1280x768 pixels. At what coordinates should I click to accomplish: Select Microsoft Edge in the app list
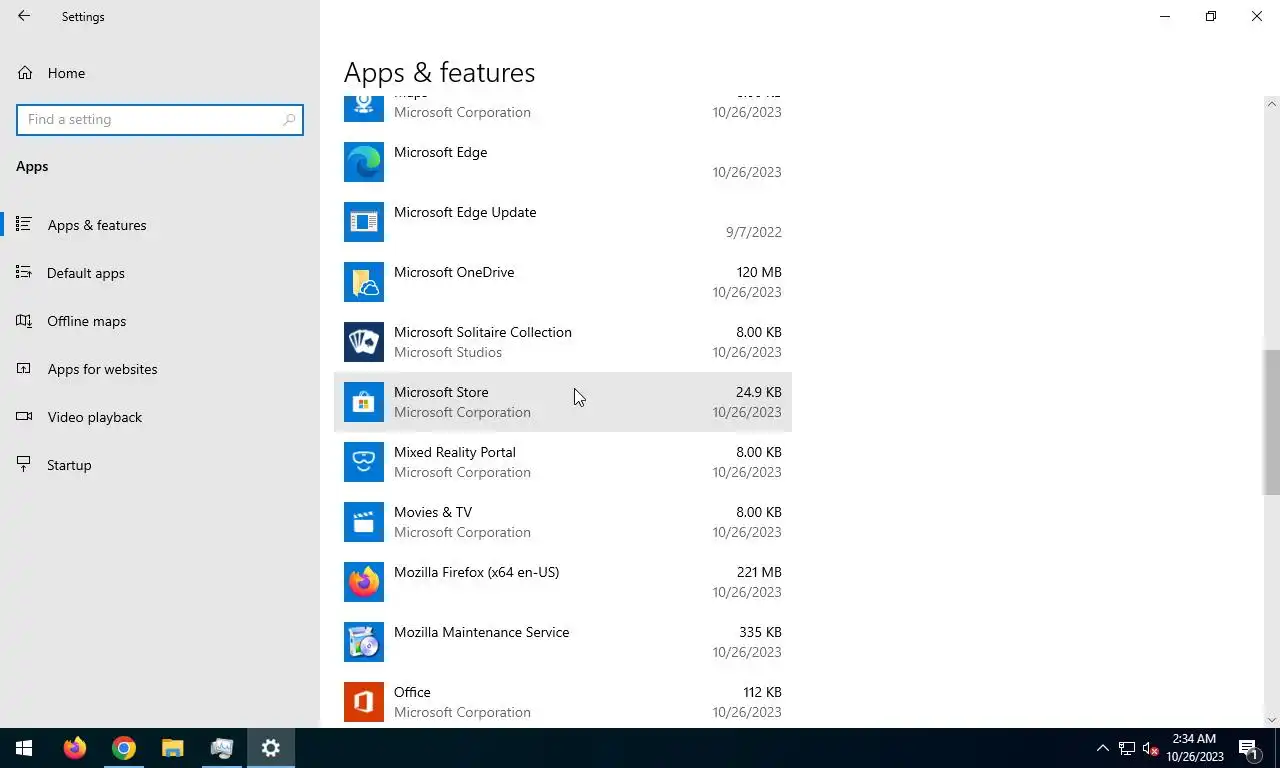tap(563, 162)
